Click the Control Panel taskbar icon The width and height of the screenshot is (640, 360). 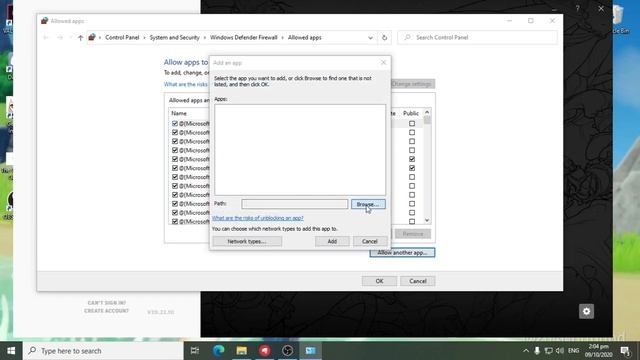pyautogui.click(x=311, y=351)
